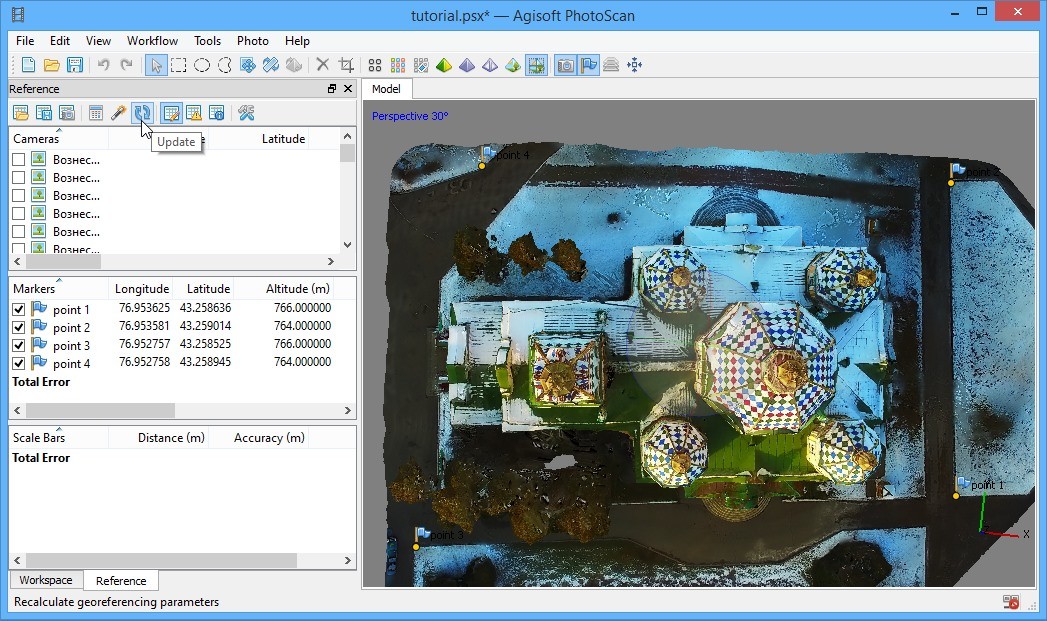Import EXIF camera data icon

click(x=67, y=113)
